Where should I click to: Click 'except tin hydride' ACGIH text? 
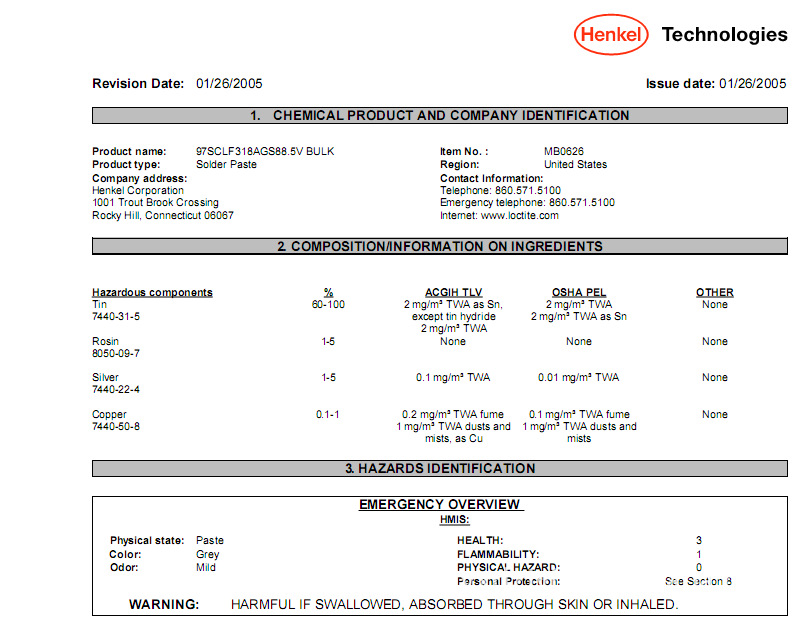tap(453, 316)
